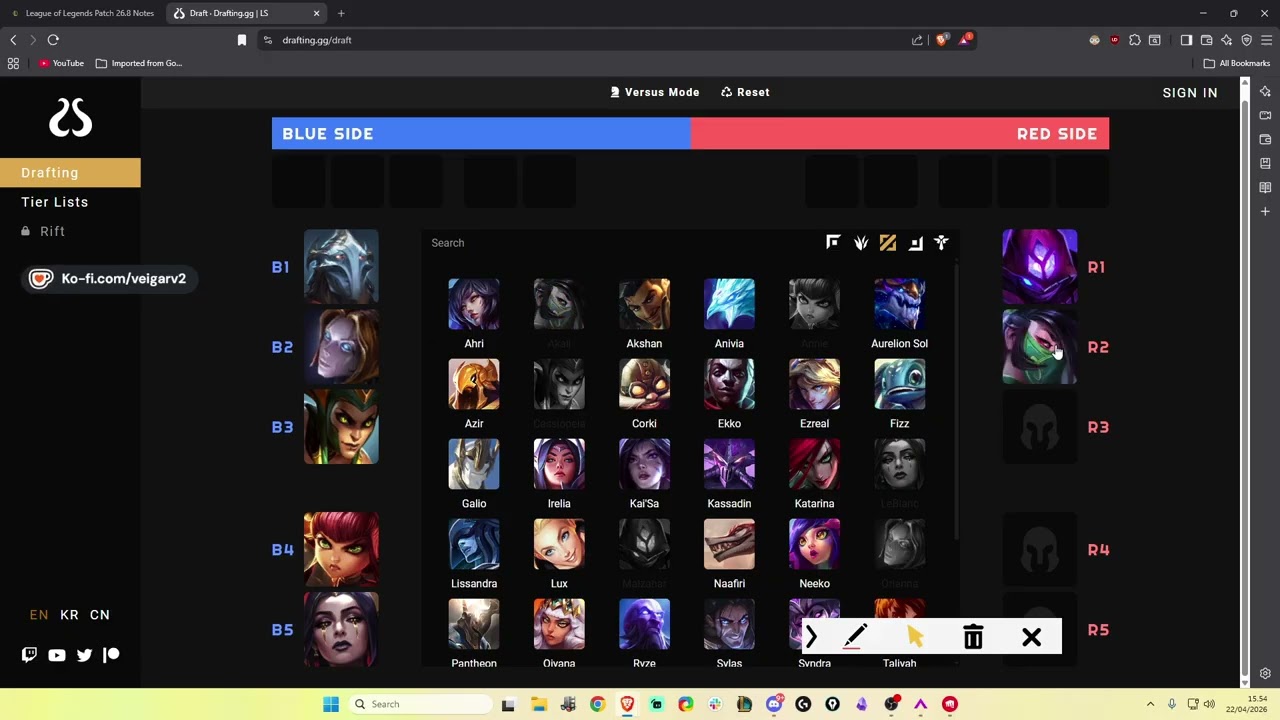Select the Ezreal champion icon
Image resolution: width=1280 pixels, height=720 pixels.
[x=814, y=384]
